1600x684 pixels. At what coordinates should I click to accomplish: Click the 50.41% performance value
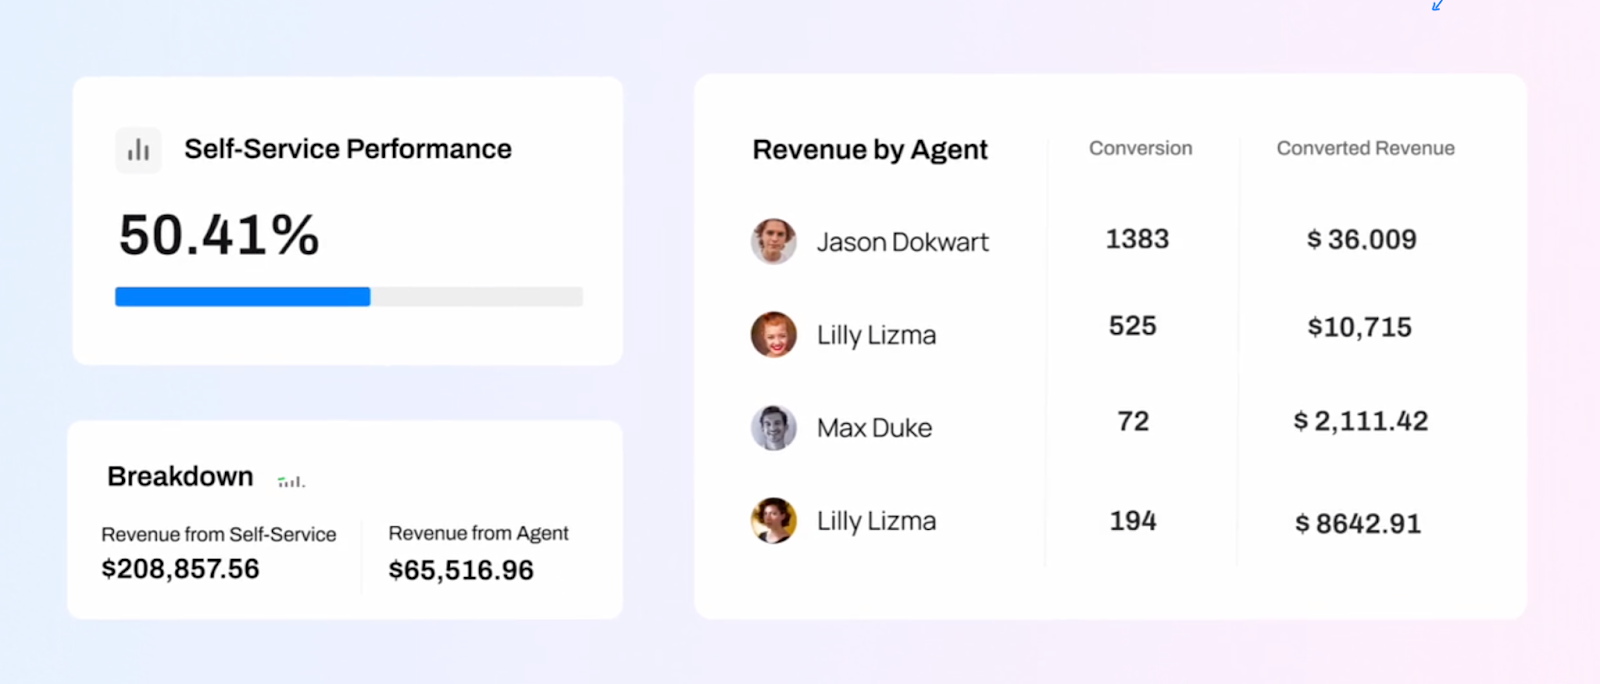pyautogui.click(x=219, y=236)
